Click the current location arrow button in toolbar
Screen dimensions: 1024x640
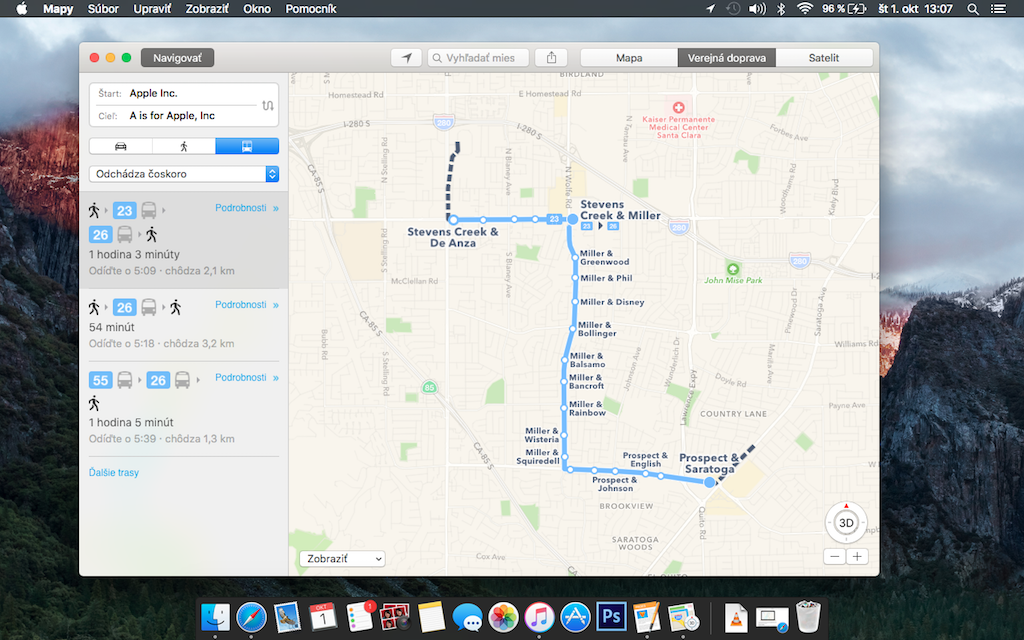[x=406, y=57]
